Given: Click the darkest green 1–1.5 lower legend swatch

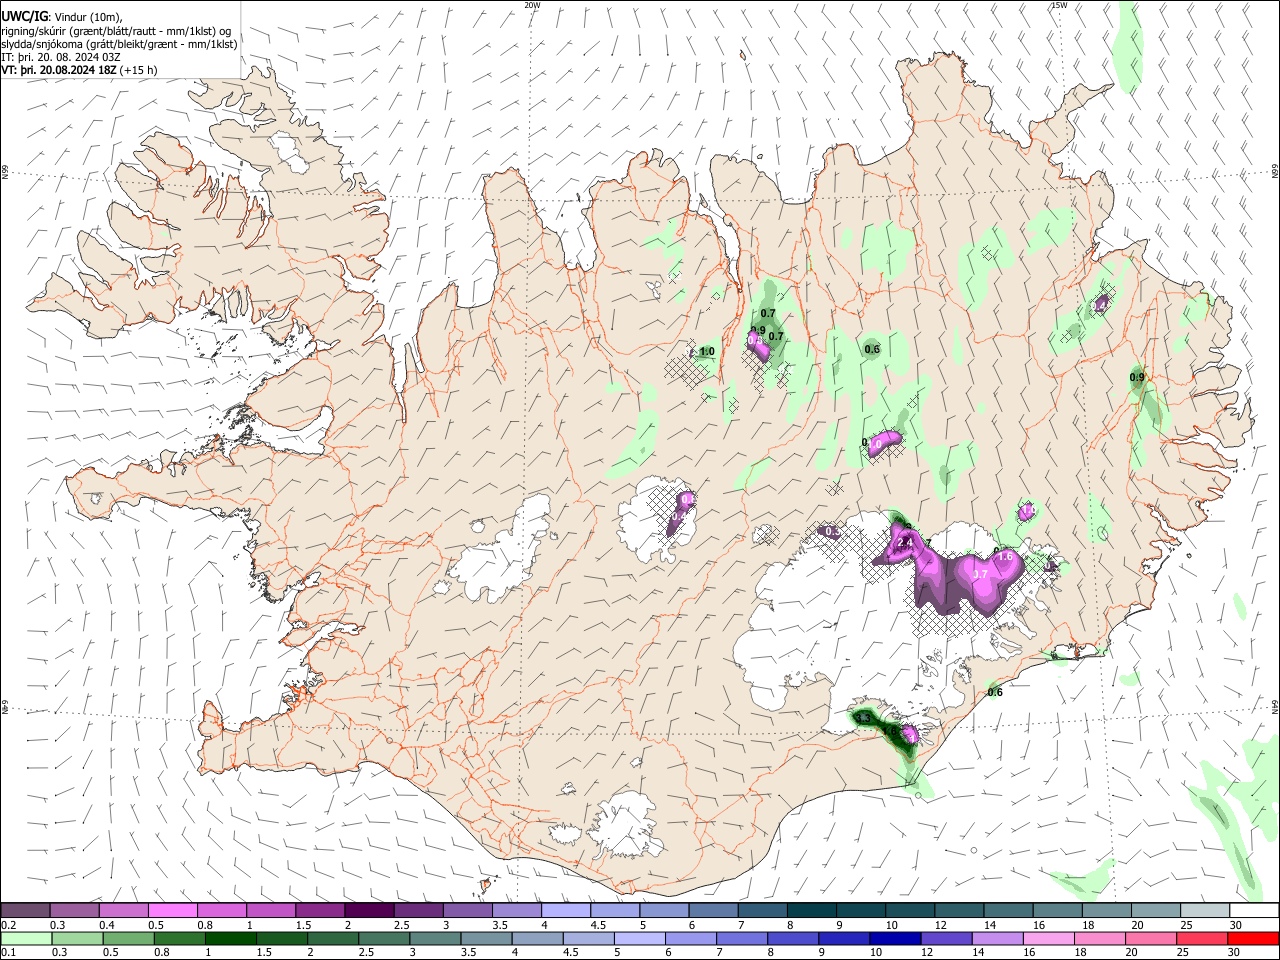Looking at the screenshot, I should (232, 939).
